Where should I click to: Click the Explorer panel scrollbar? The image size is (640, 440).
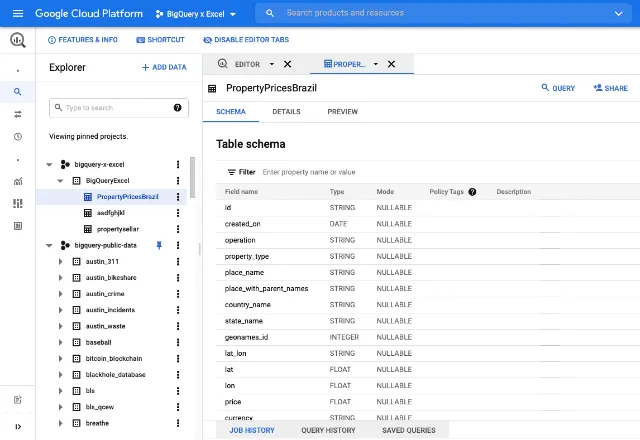tap(192, 177)
